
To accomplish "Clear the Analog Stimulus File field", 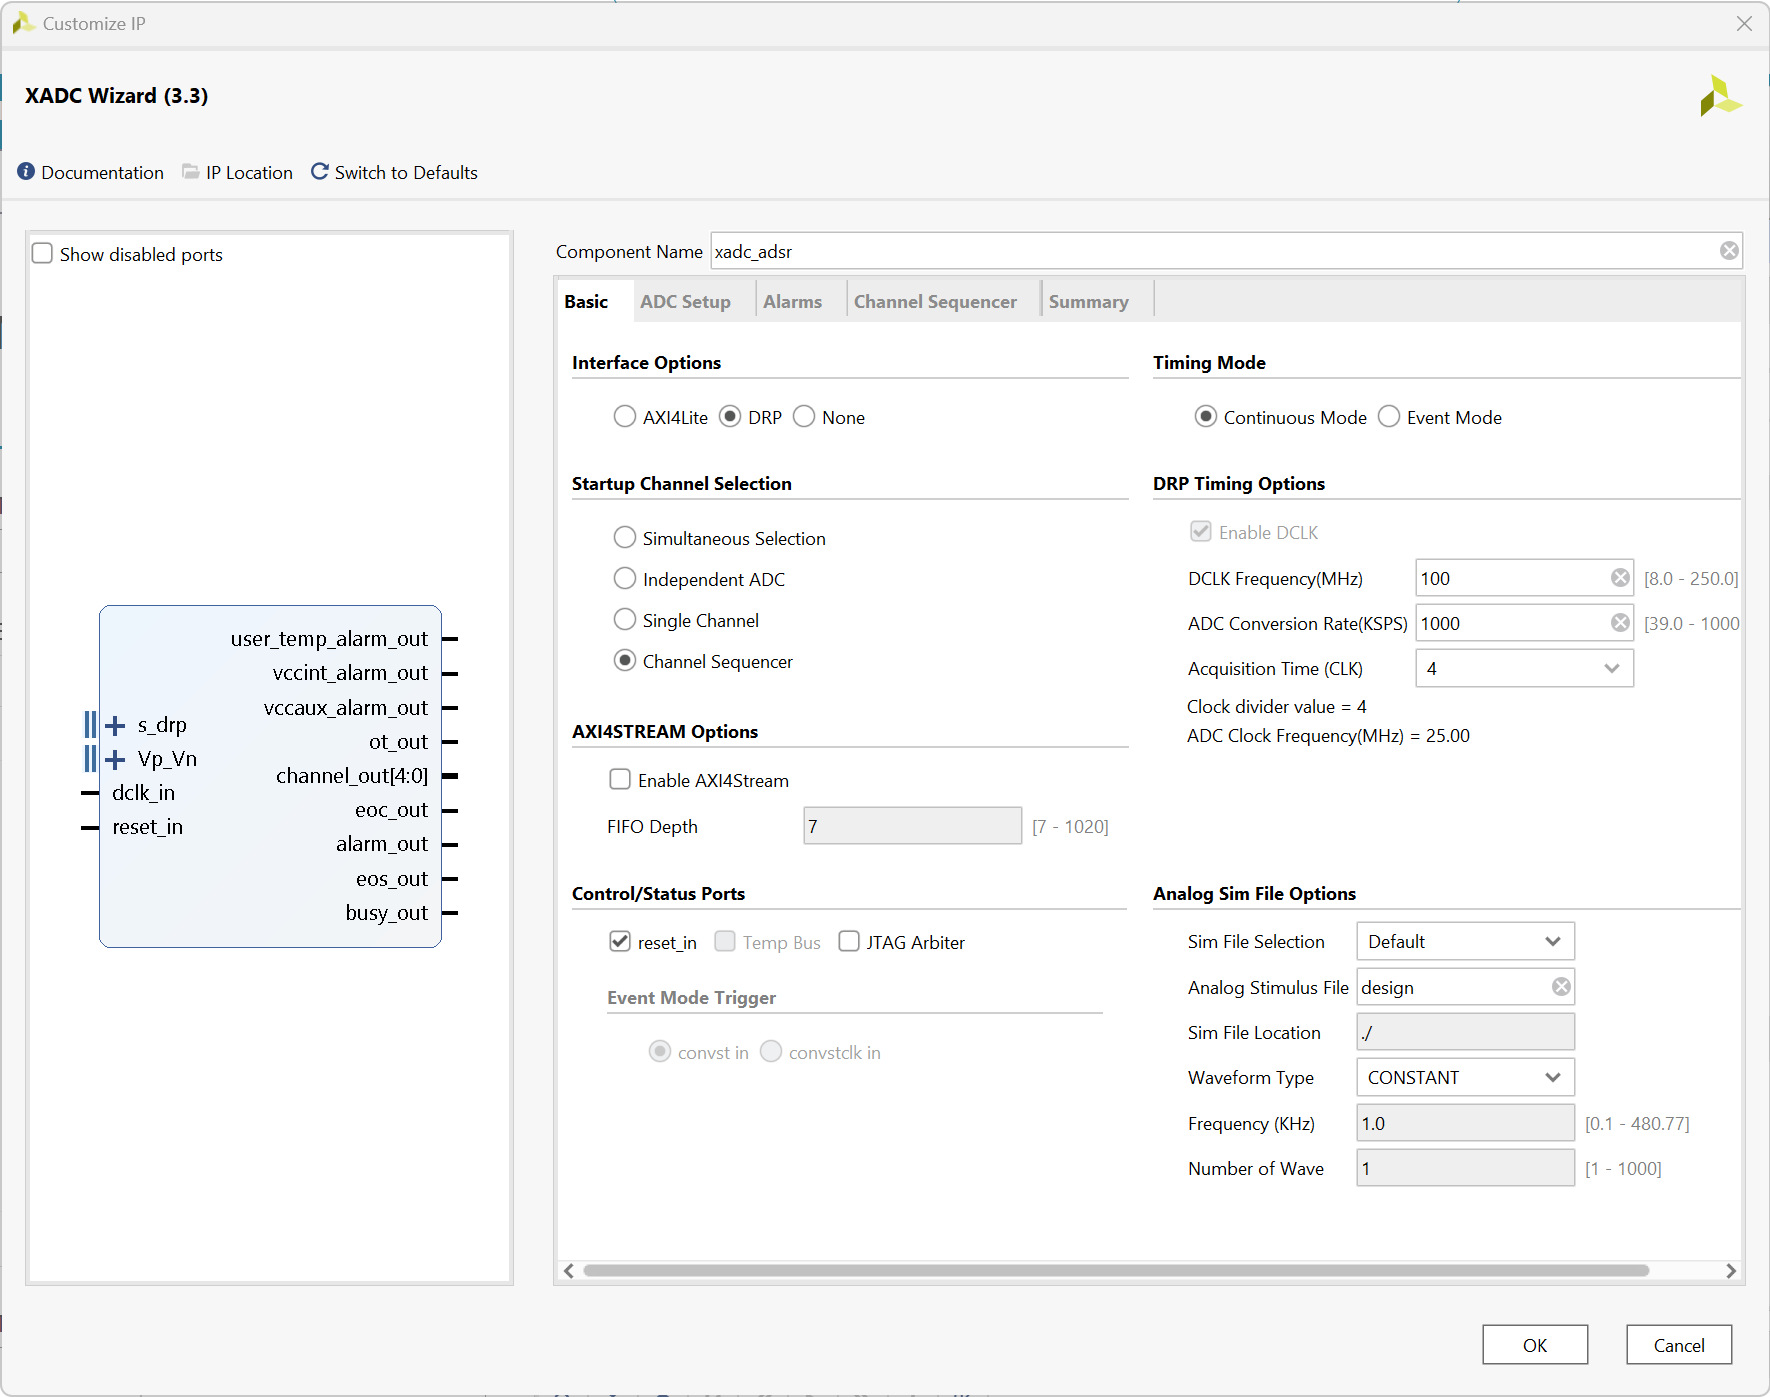I will (x=1561, y=987).
